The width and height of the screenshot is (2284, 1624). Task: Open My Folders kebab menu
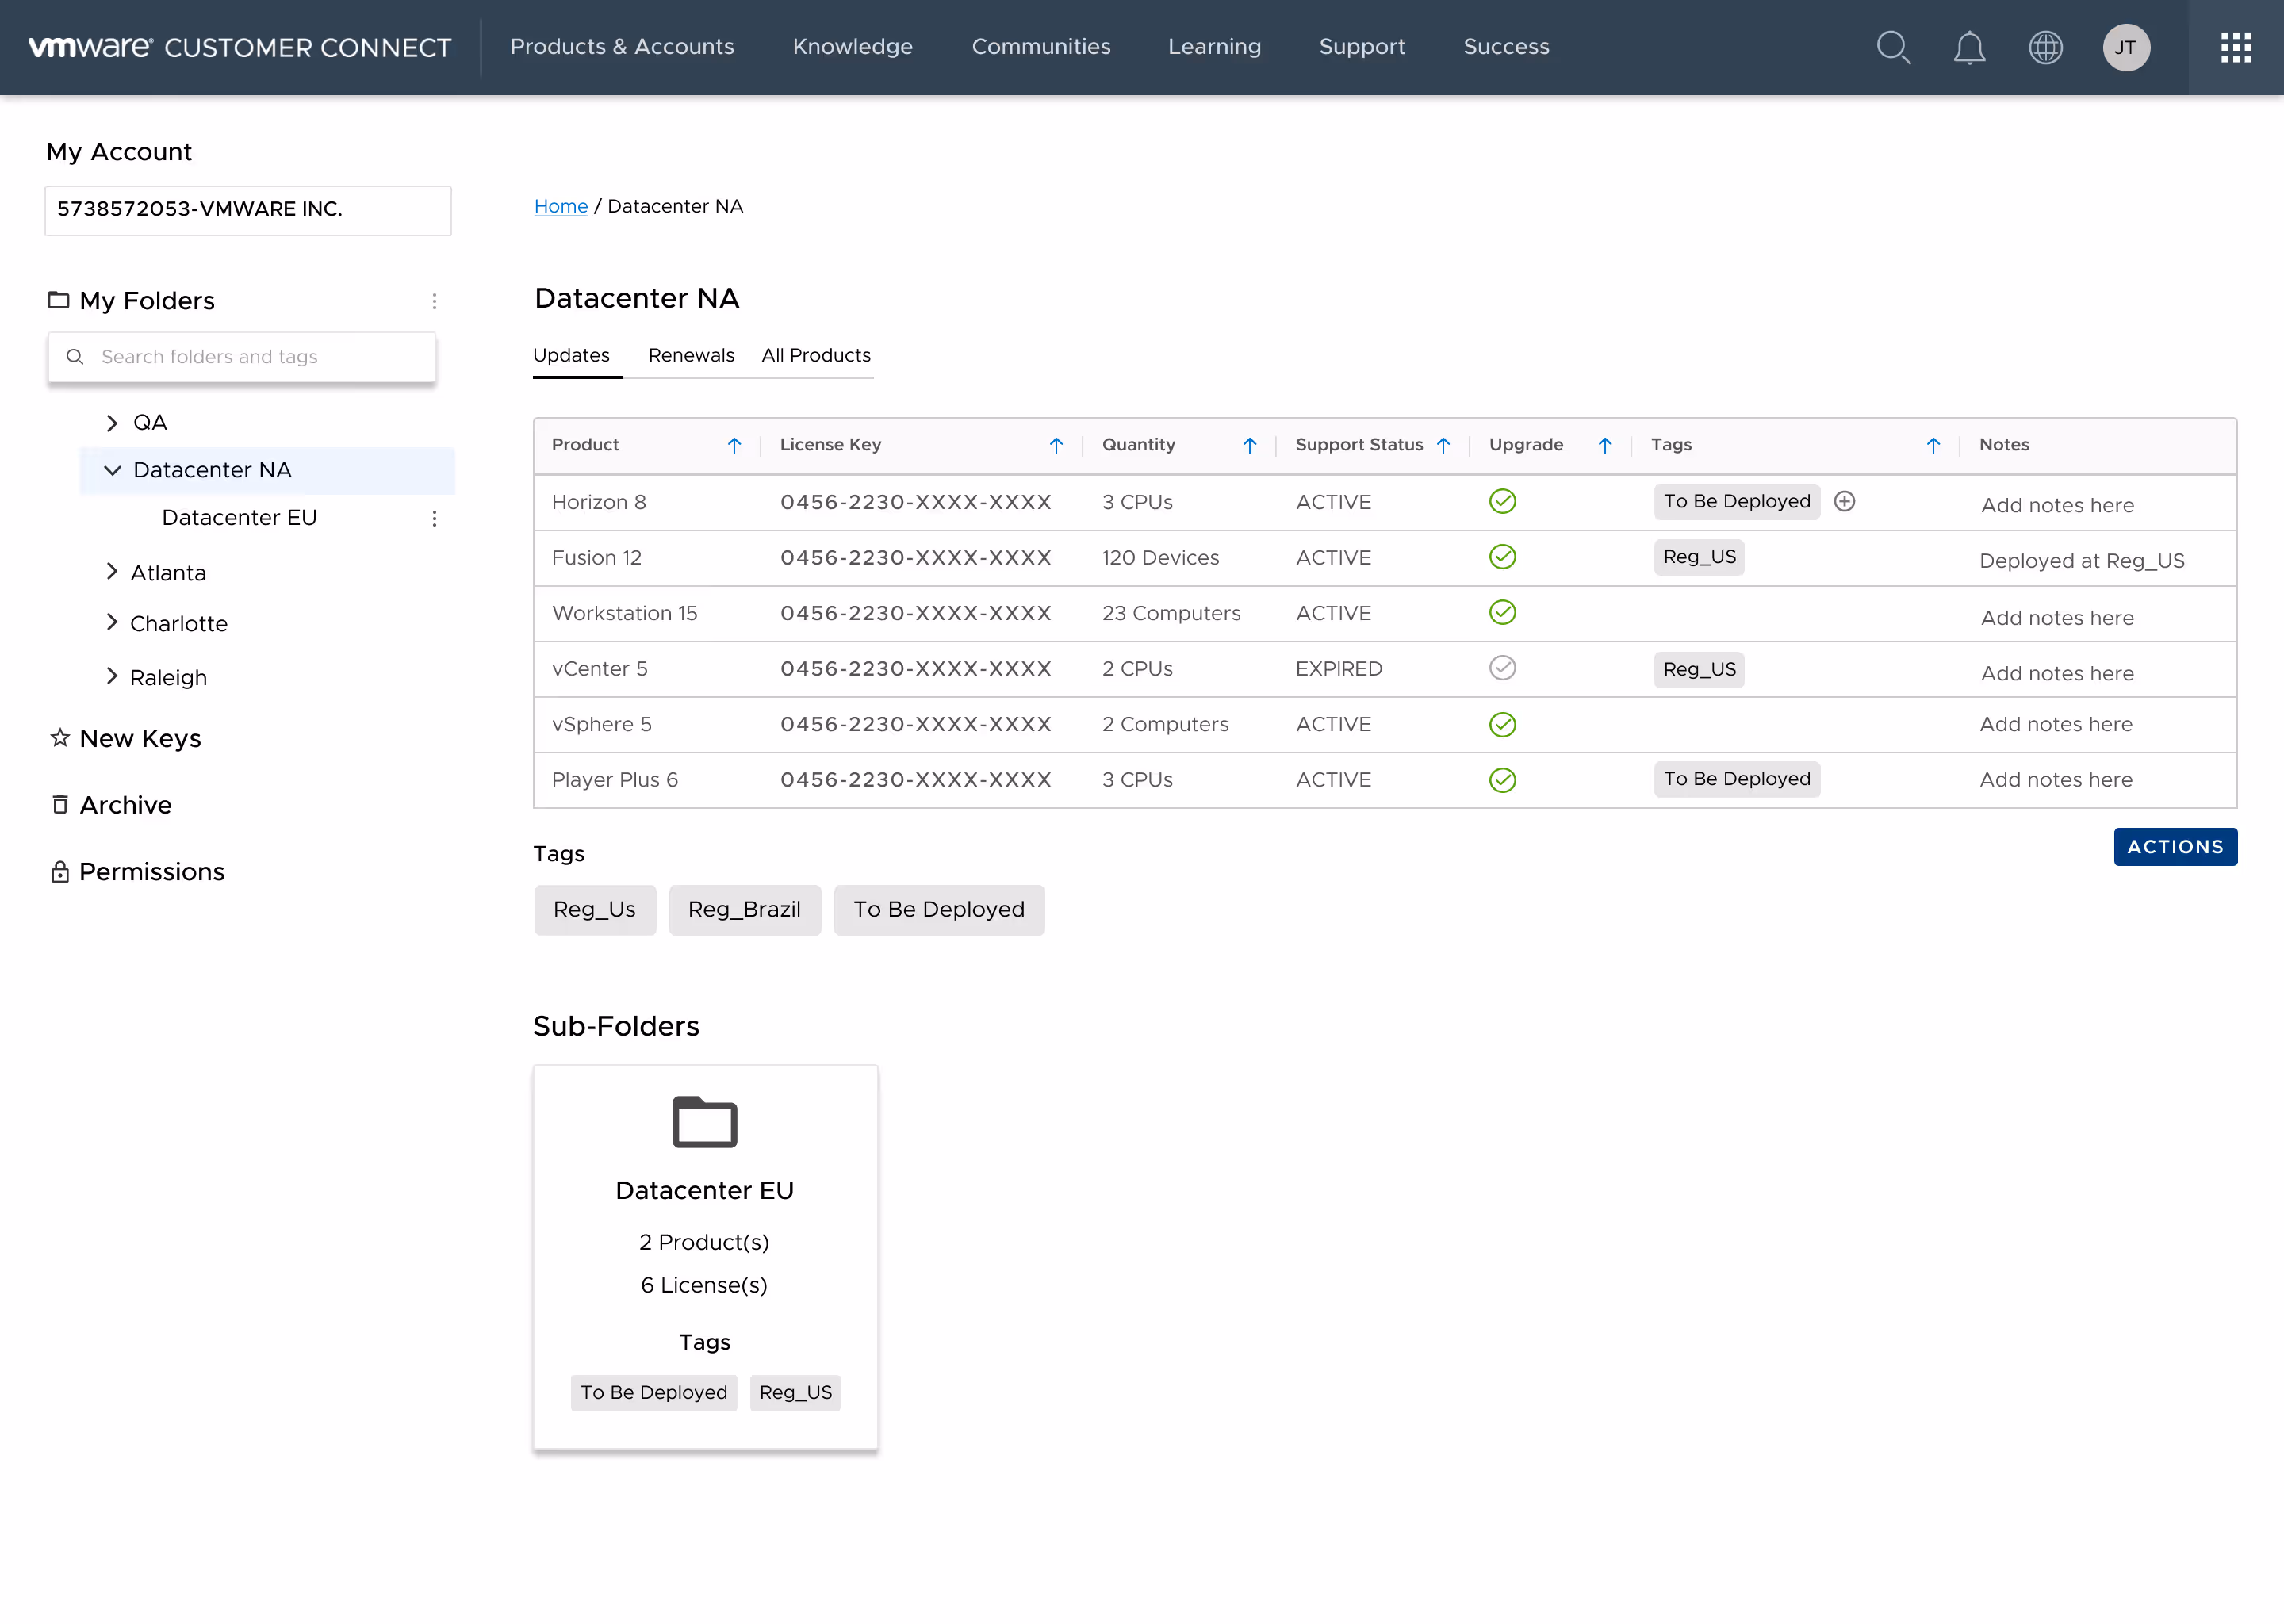pyautogui.click(x=434, y=301)
